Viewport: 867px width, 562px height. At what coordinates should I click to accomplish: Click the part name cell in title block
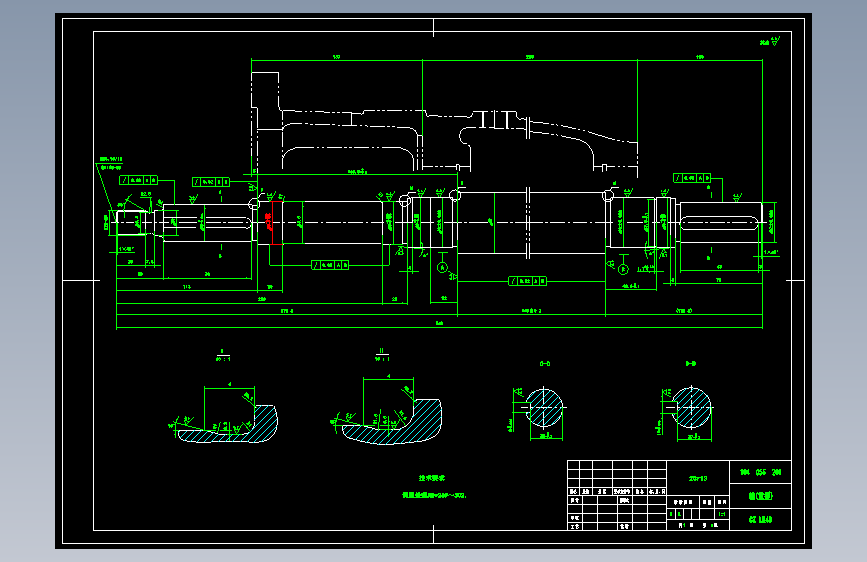coord(760,496)
